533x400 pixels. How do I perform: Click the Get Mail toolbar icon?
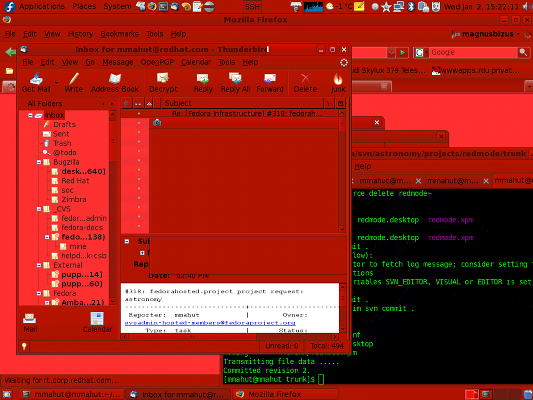pos(36,79)
